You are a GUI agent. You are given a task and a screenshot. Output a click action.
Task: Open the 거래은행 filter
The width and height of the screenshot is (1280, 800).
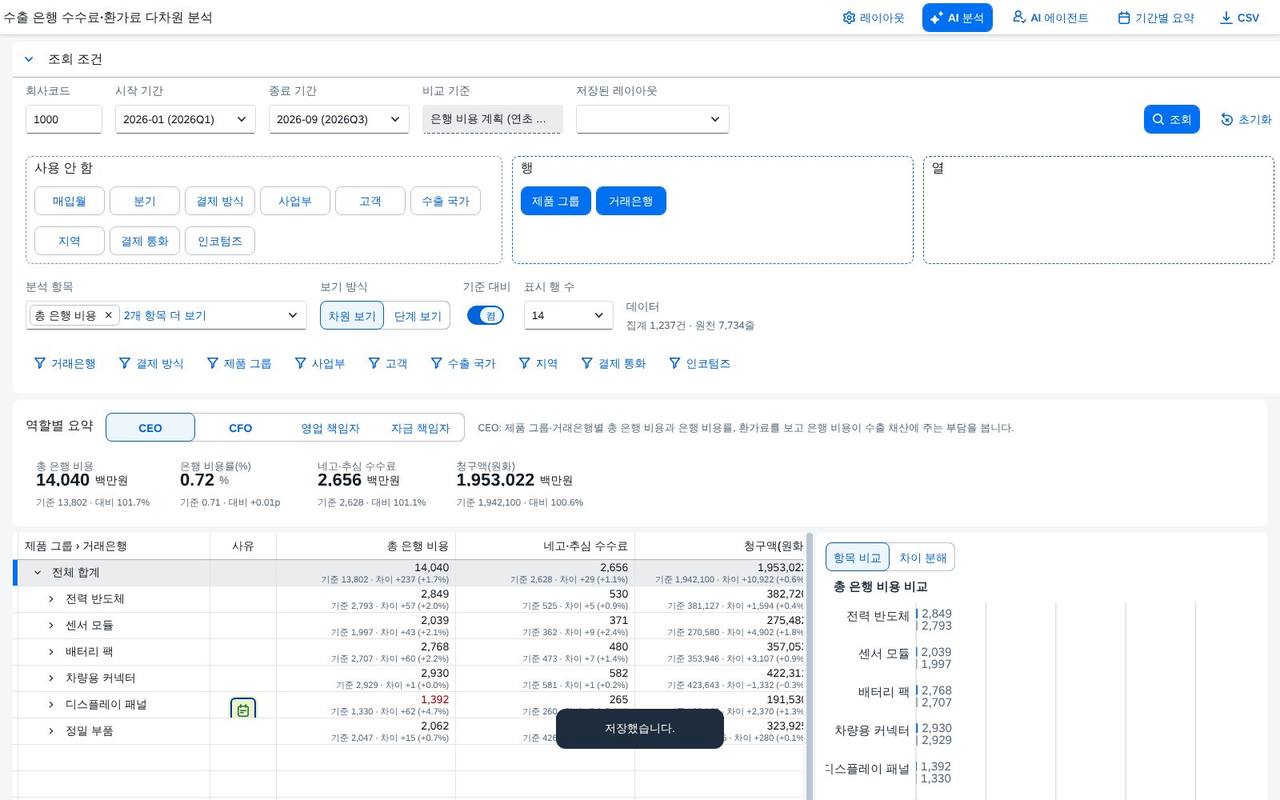pyautogui.click(x=65, y=363)
